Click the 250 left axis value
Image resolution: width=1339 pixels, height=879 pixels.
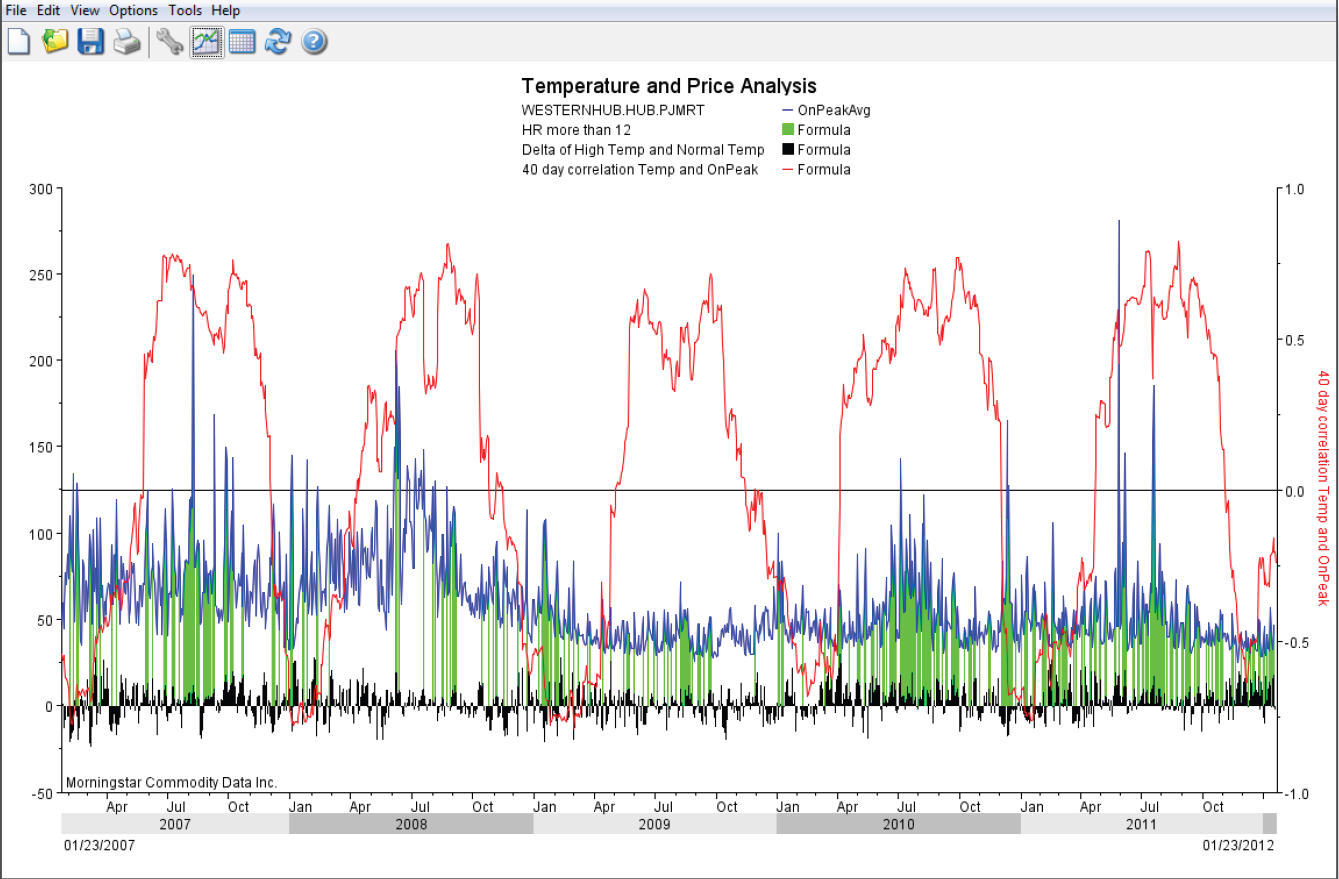pyautogui.click(x=41, y=275)
